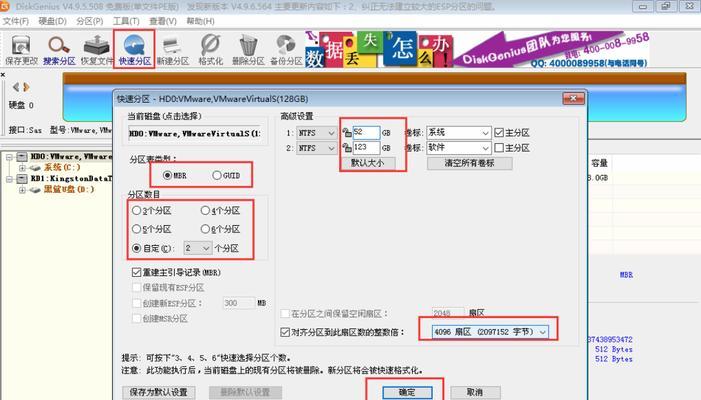
Task: Choose the 6 partitions (6个分区) option
Action: (220, 229)
